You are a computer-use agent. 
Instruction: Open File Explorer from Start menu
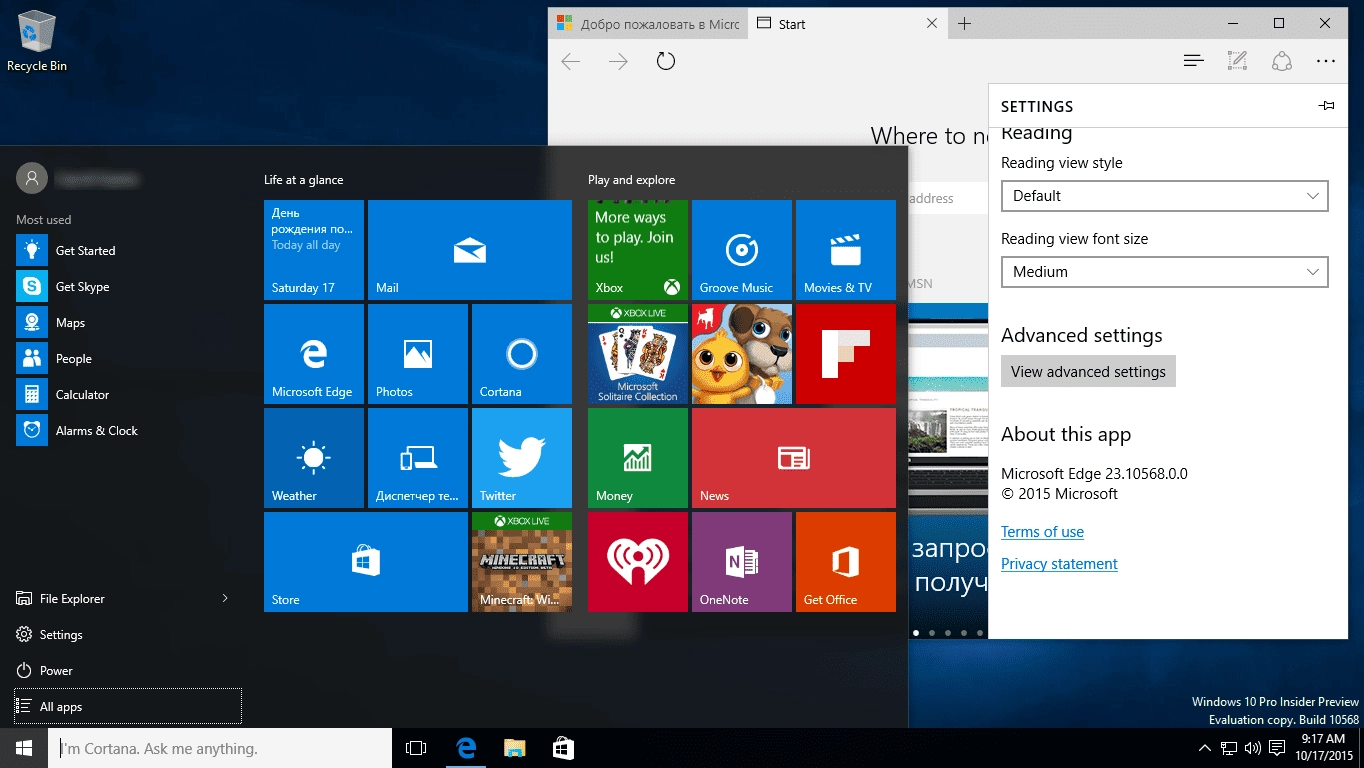click(x=110, y=598)
